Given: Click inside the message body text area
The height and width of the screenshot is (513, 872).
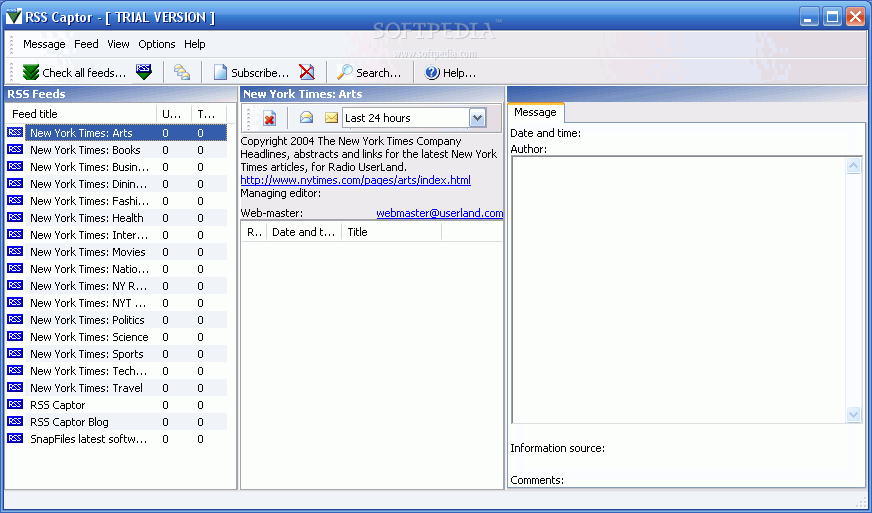Looking at the screenshot, I should pyautogui.click(x=678, y=289).
